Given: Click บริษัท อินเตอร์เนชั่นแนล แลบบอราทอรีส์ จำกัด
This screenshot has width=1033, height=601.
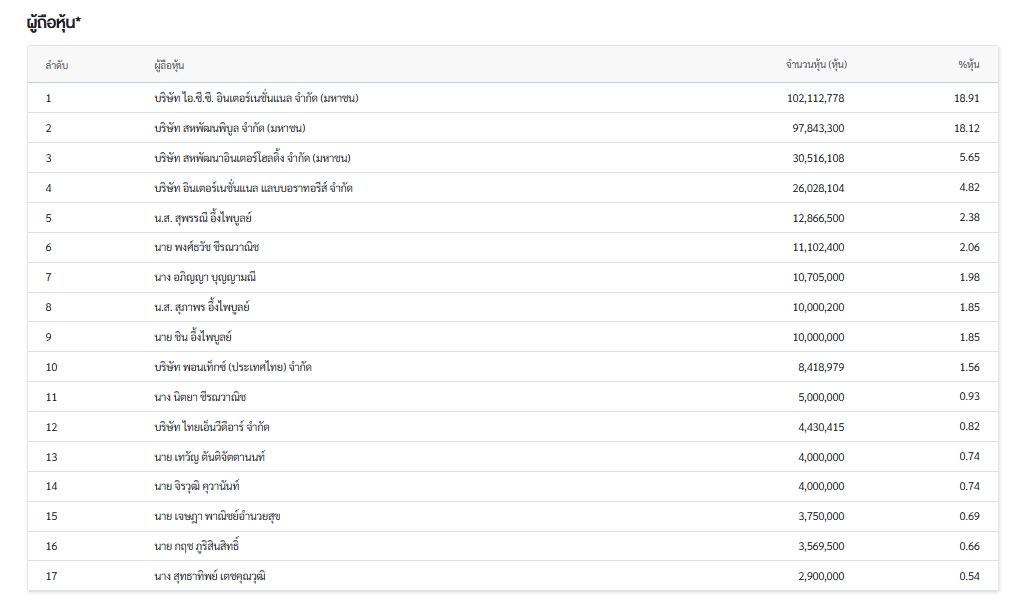Looking at the screenshot, I should click(x=253, y=188).
